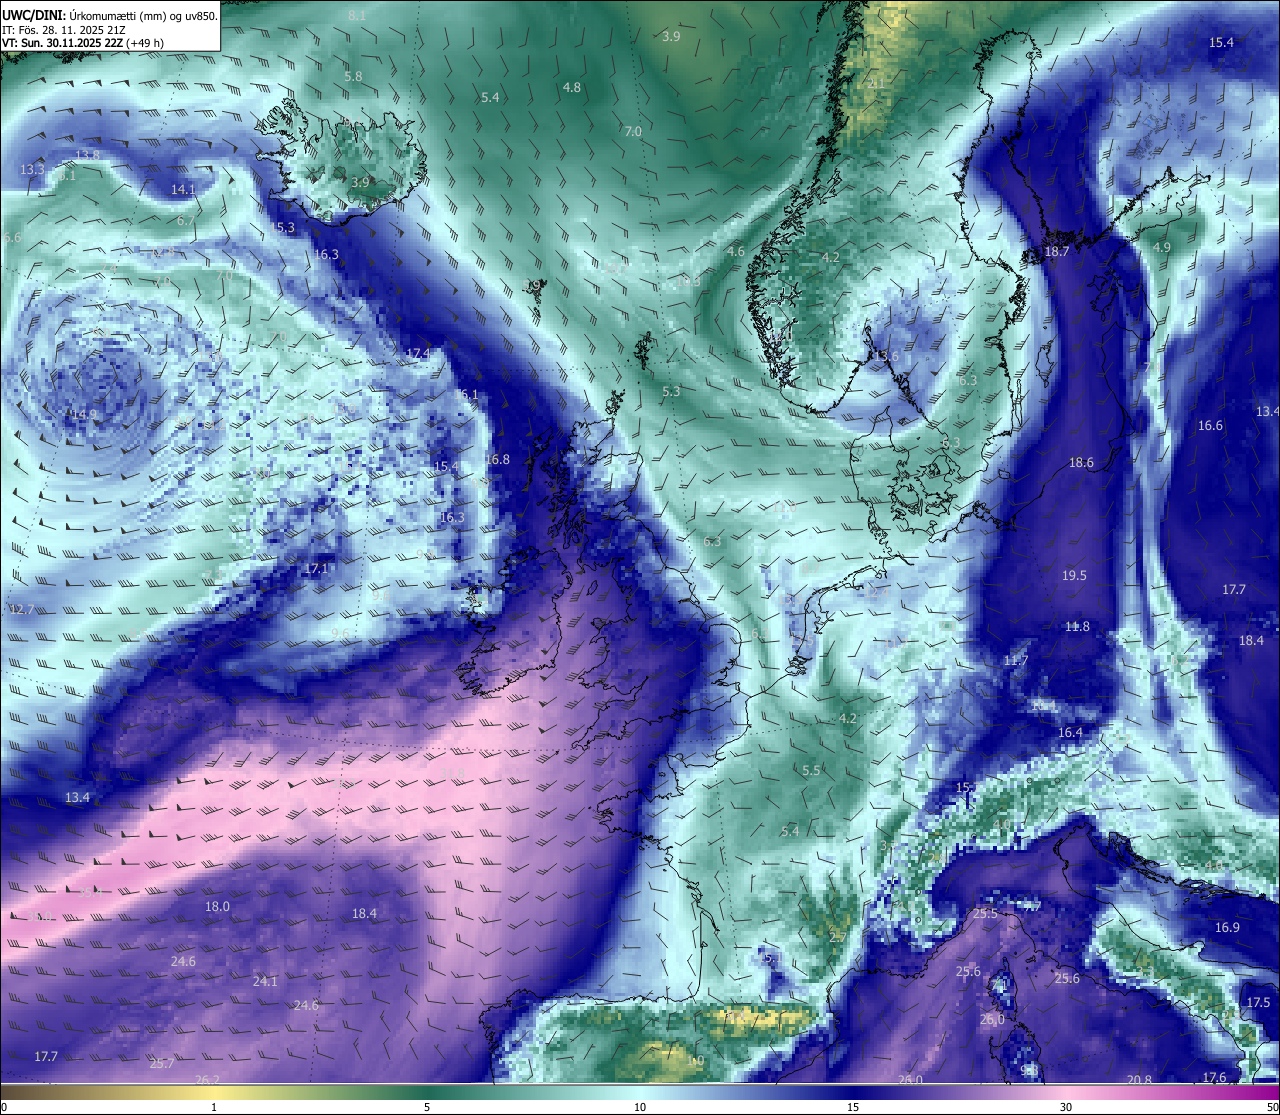Screen dimensions: 1280x1115
Task: Click the 18.7 value over Sweden
Action: (x=1057, y=252)
